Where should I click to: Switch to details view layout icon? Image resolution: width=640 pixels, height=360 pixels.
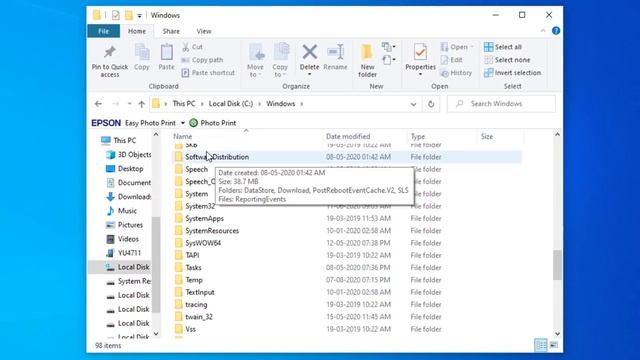point(541,345)
